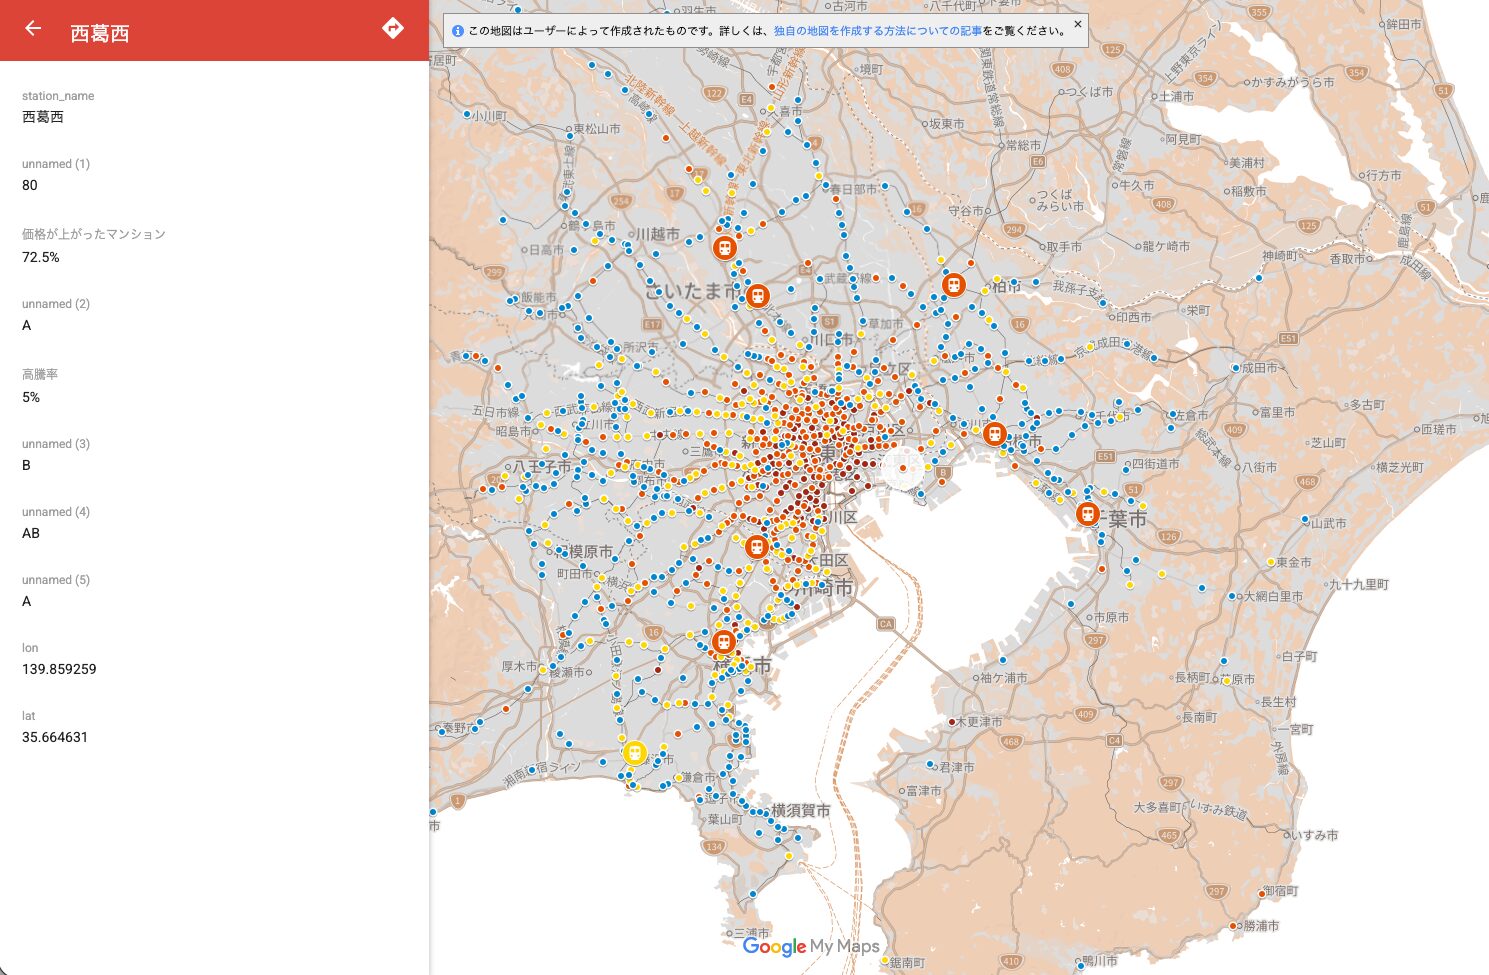Screen dimensions: 1489x975
Task: Click orange train marker right of さいたま市 label
Action: pos(758,296)
